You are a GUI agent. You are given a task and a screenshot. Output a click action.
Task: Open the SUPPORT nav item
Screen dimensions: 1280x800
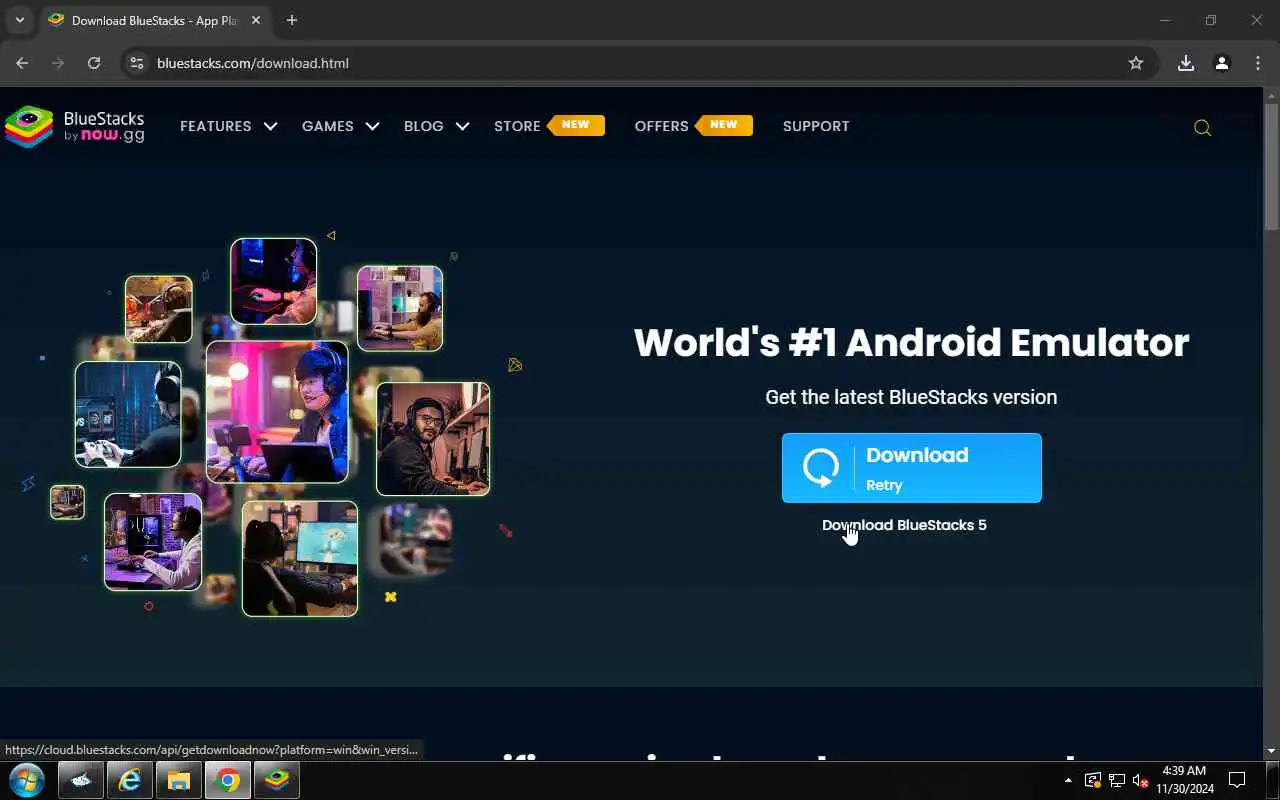[x=816, y=126]
